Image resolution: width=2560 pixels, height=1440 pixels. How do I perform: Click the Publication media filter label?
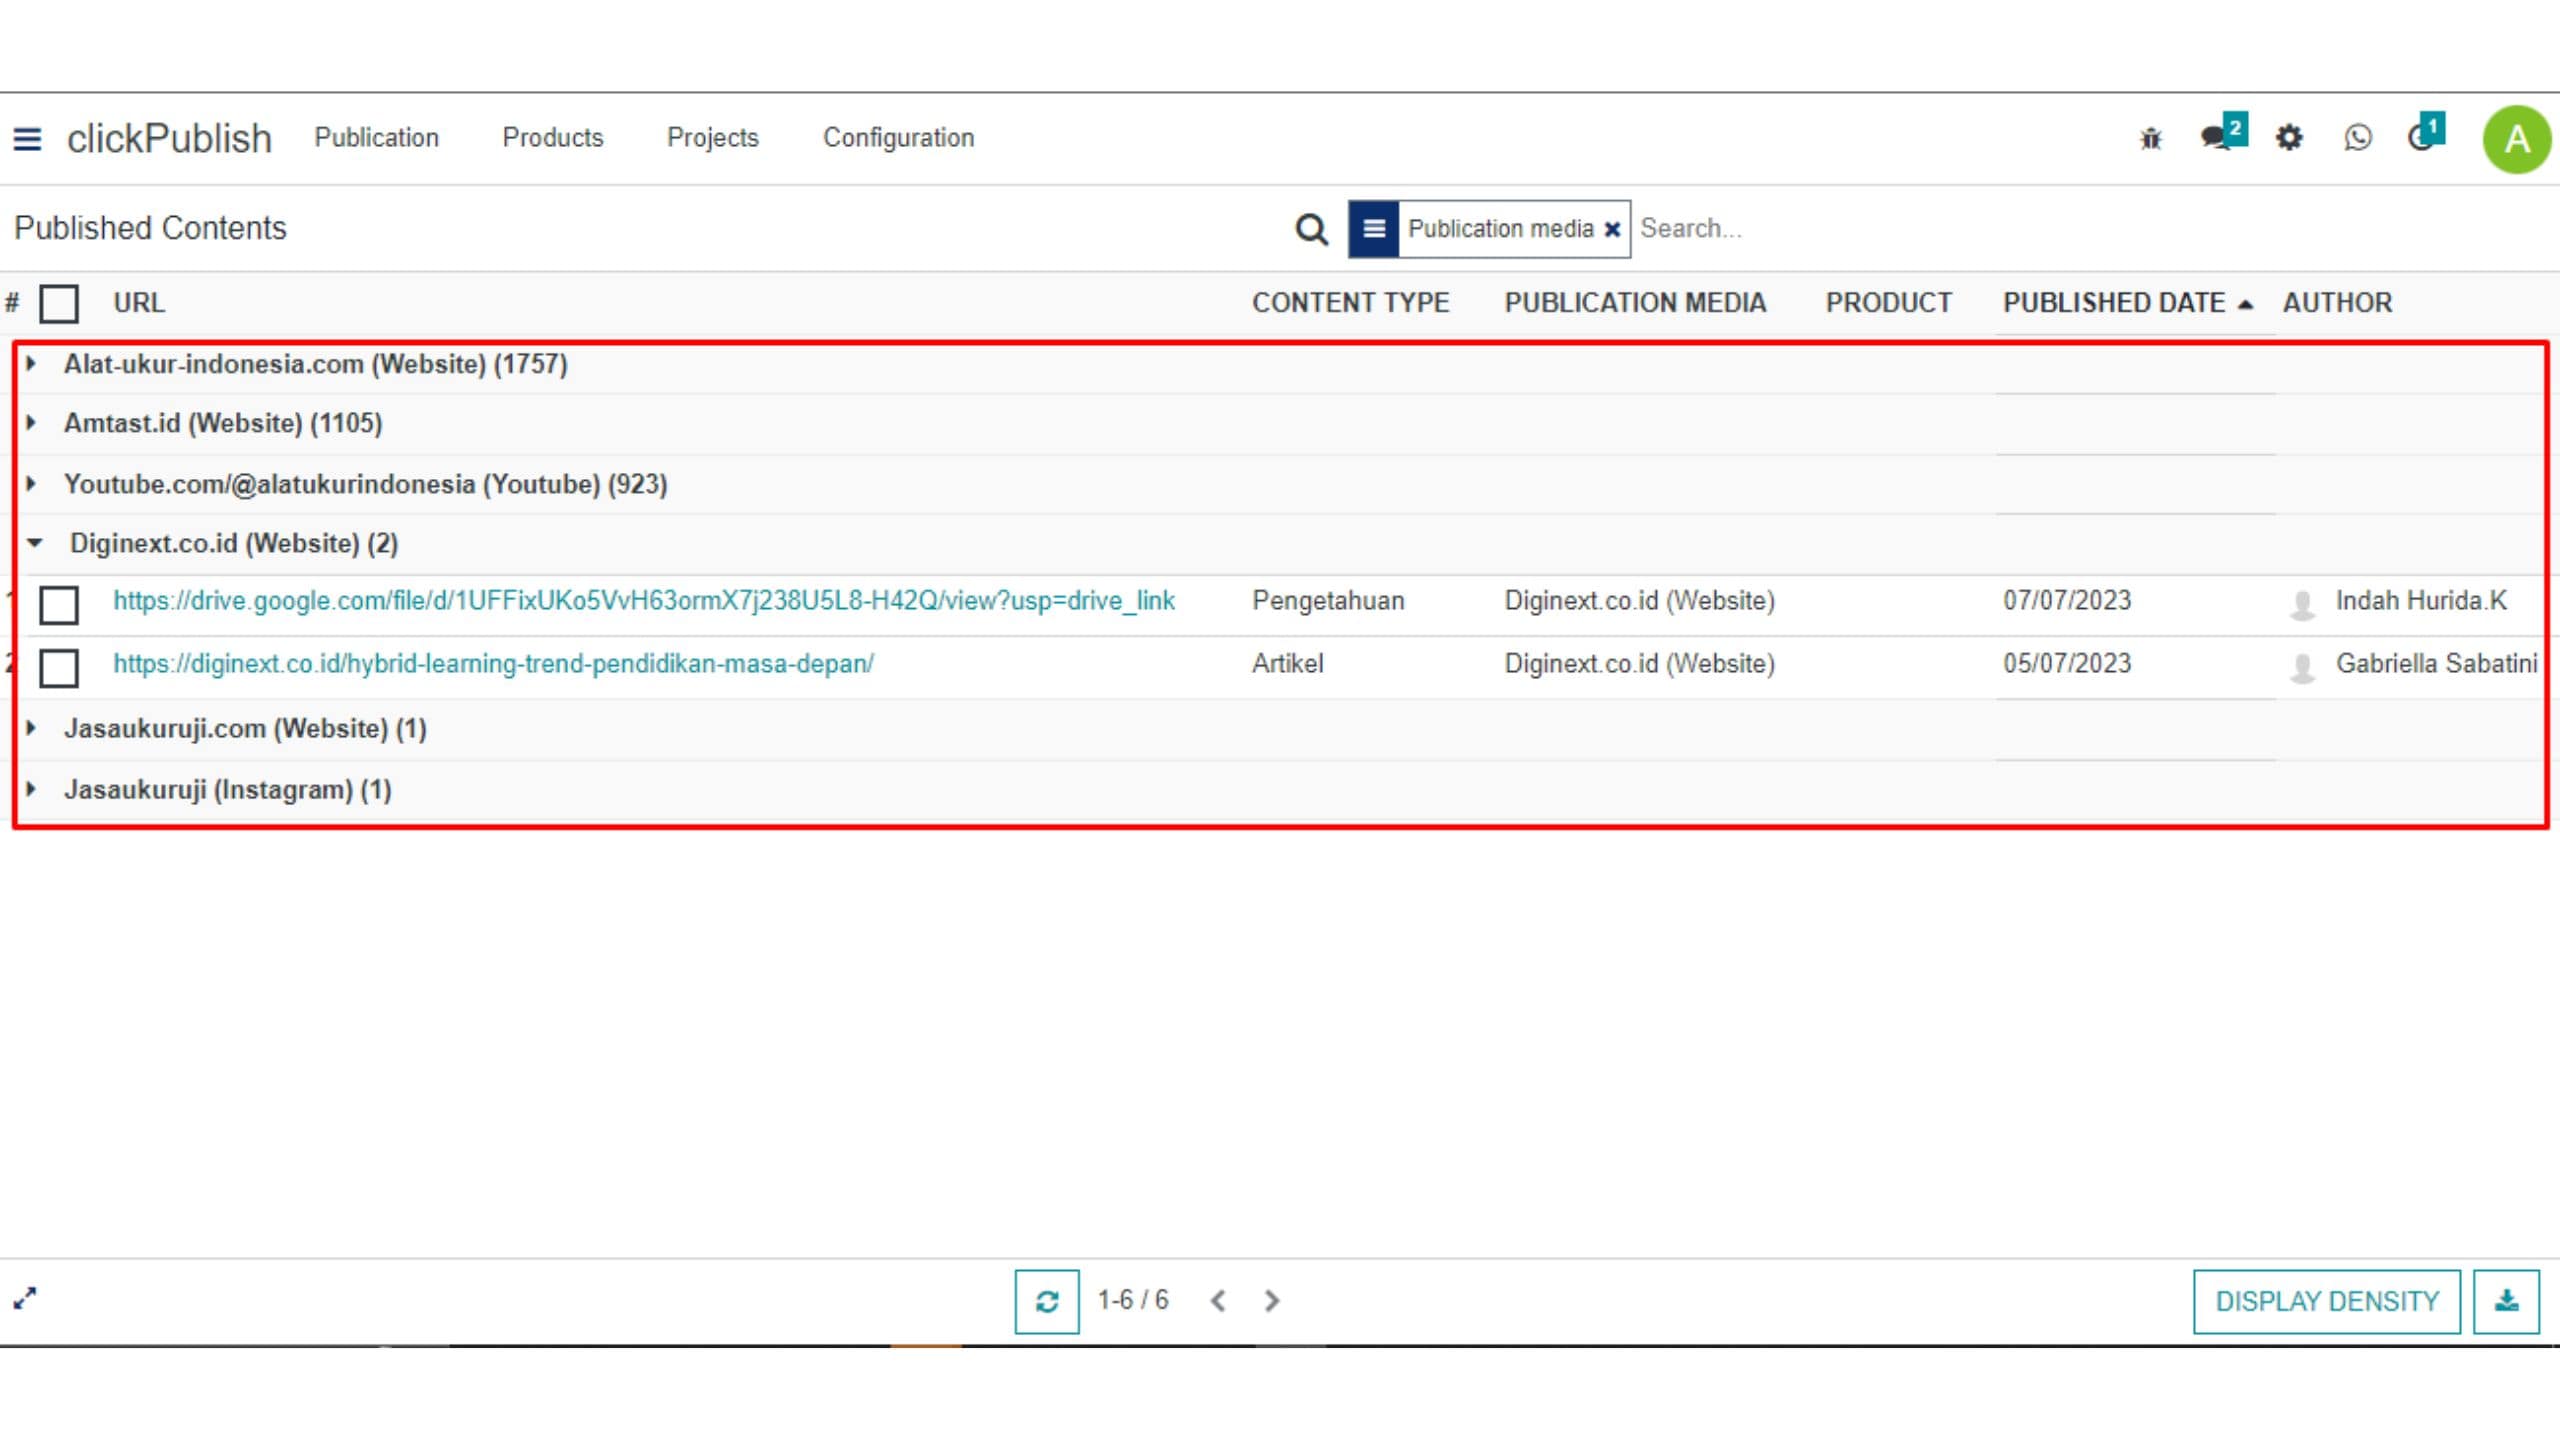tap(1500, 229)
